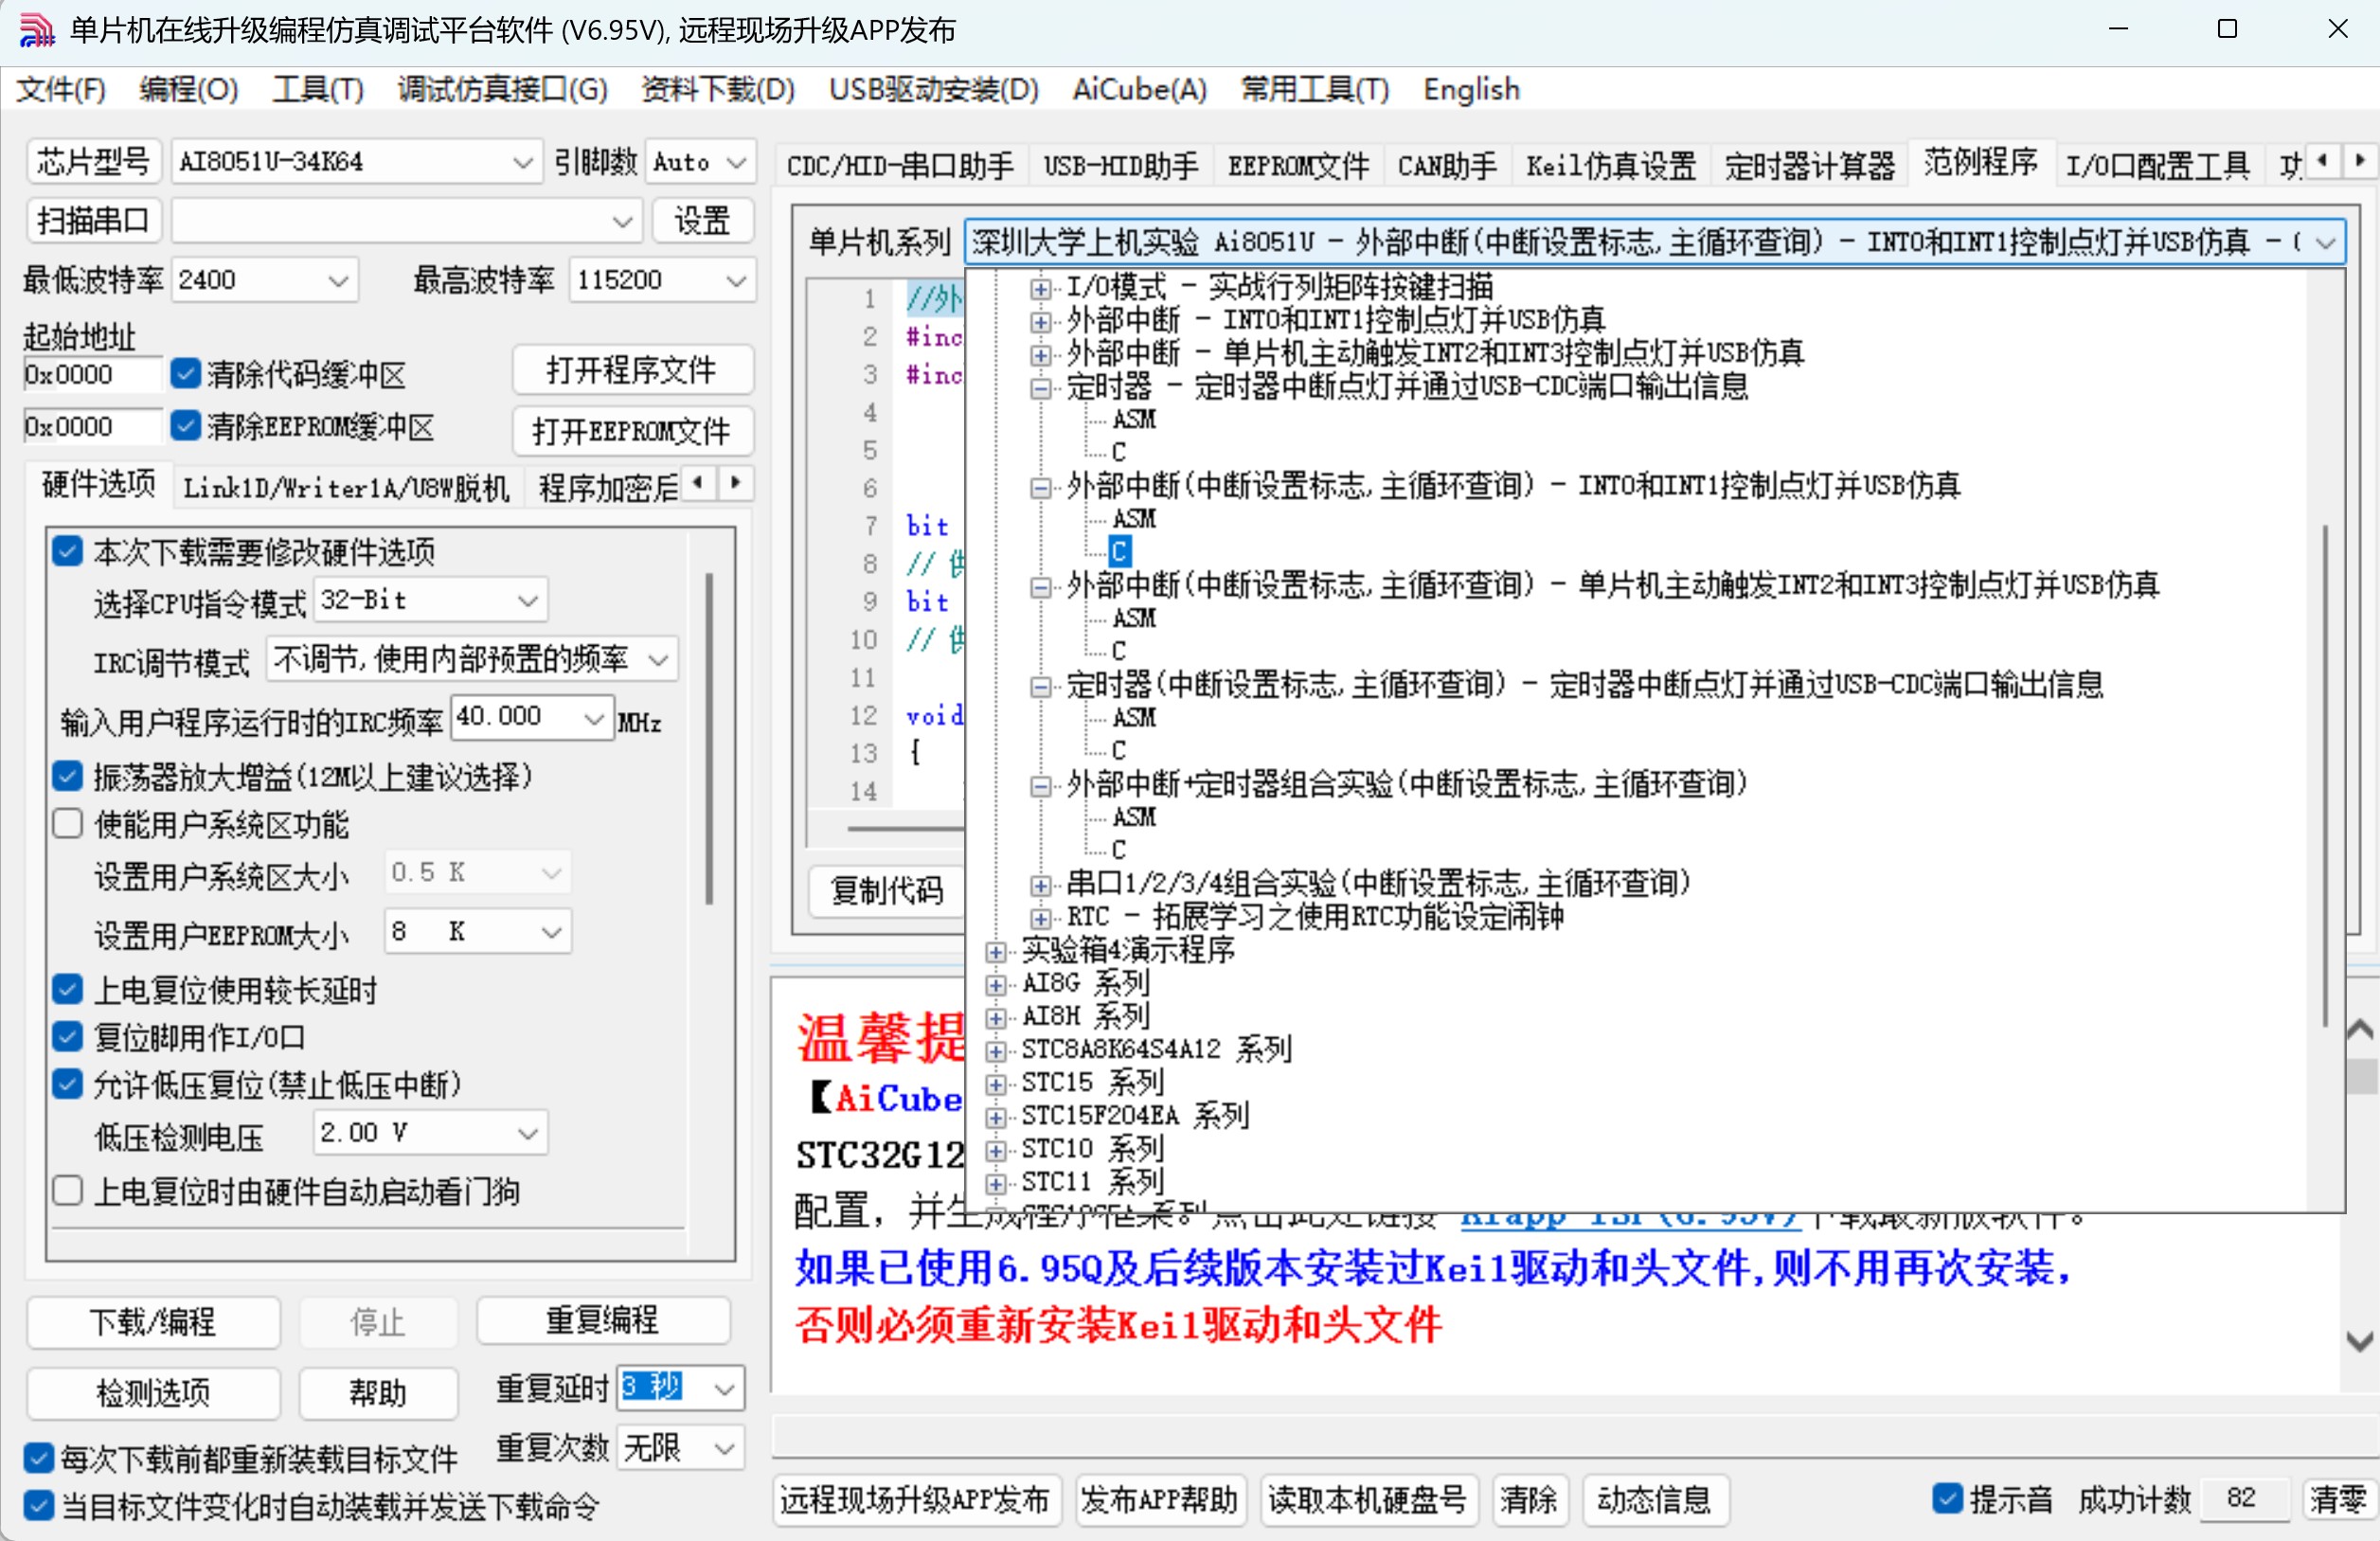Click 下载/编程 button
The width and height of the screenshot is (2380, 1541).
pos(152,1322)
